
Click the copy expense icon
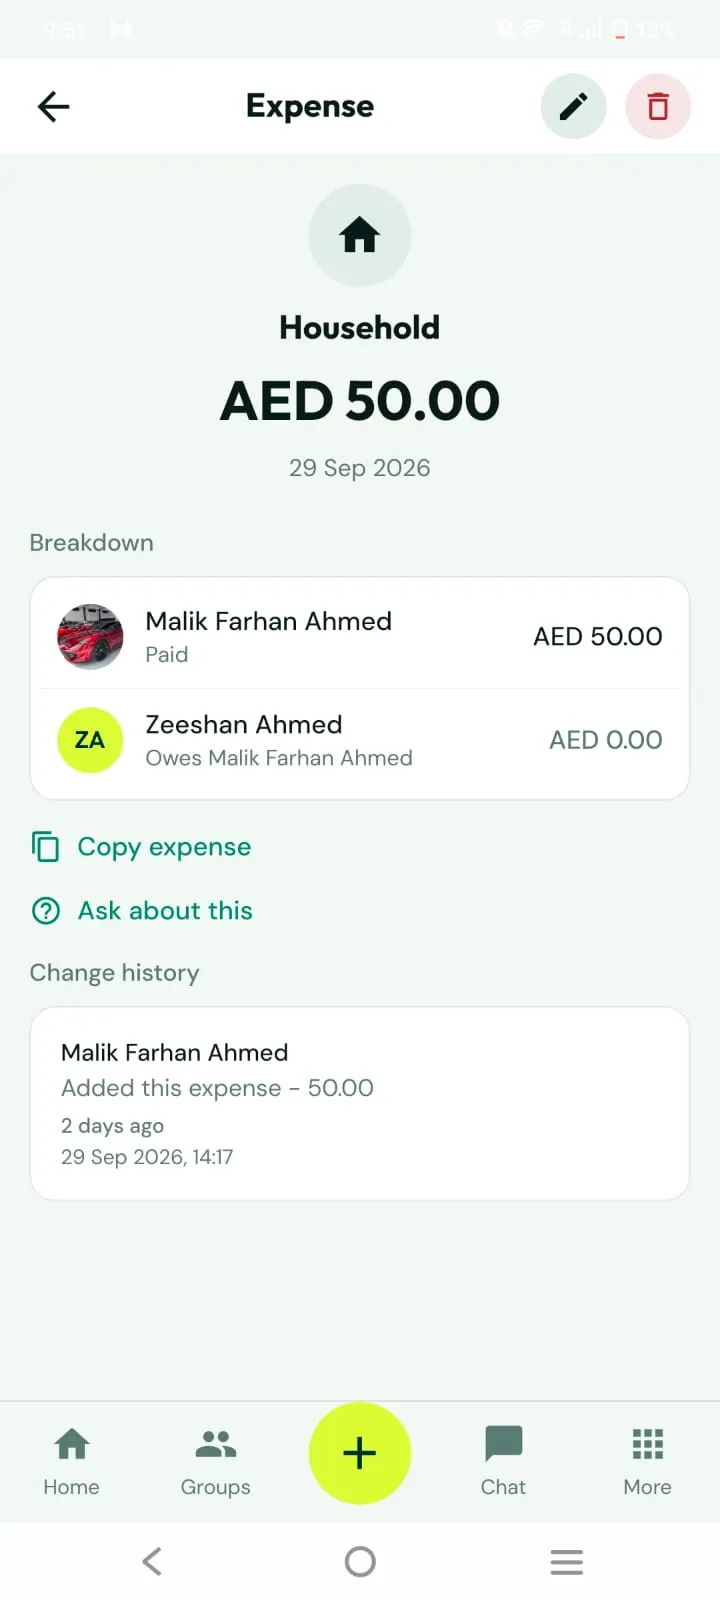tap(45, 847)
